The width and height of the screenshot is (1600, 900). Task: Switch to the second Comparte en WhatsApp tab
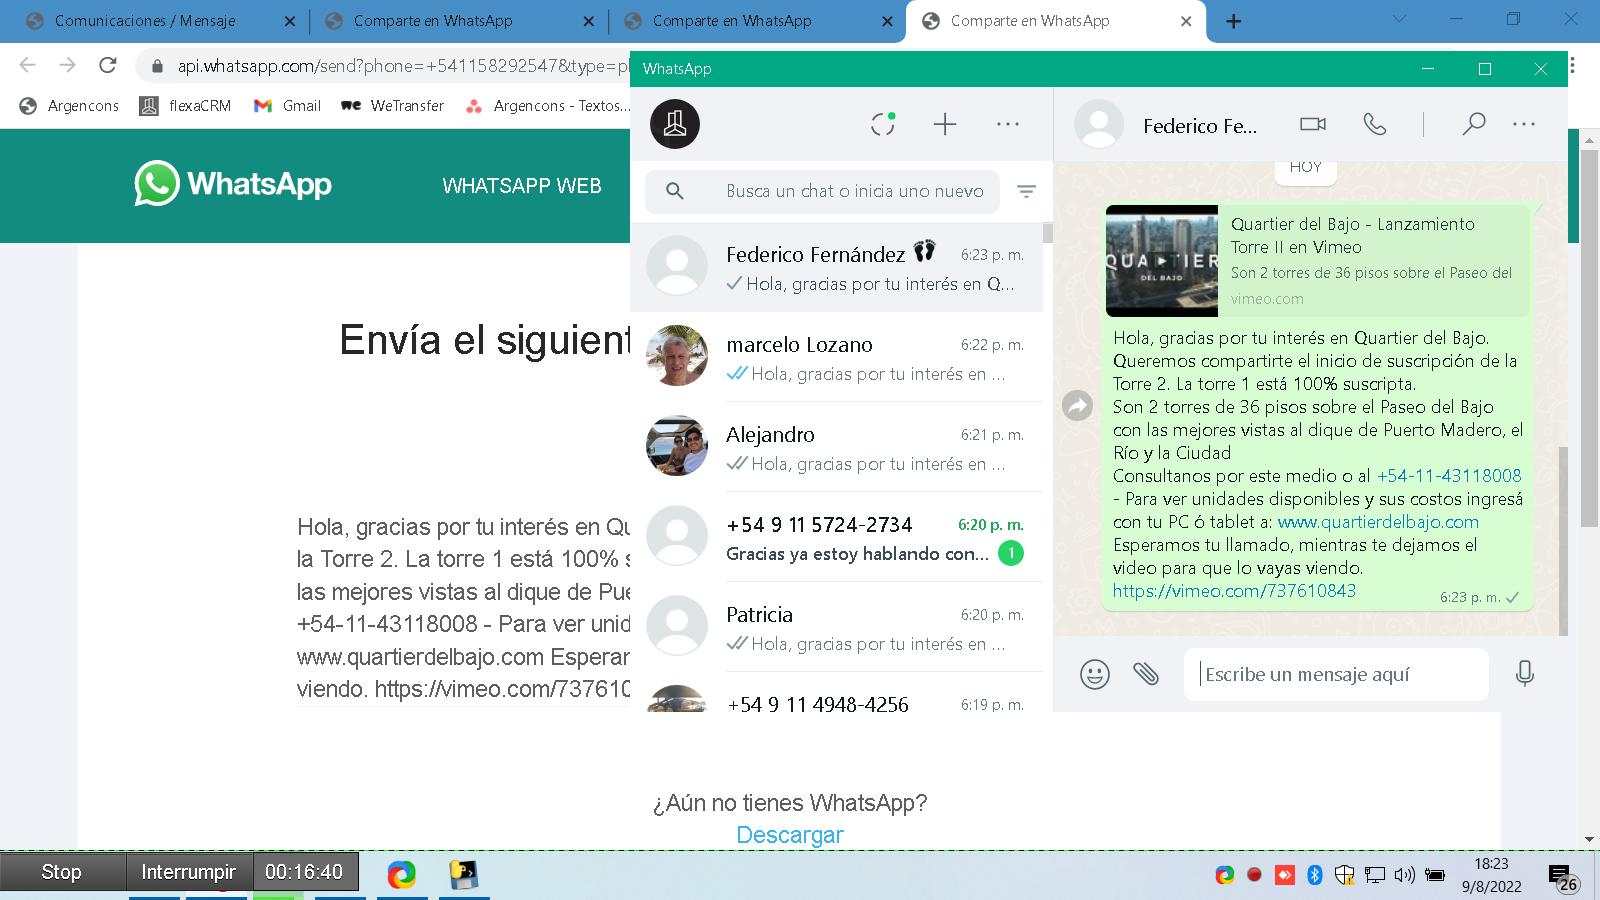pyautogui.click(x=732, y=21)
